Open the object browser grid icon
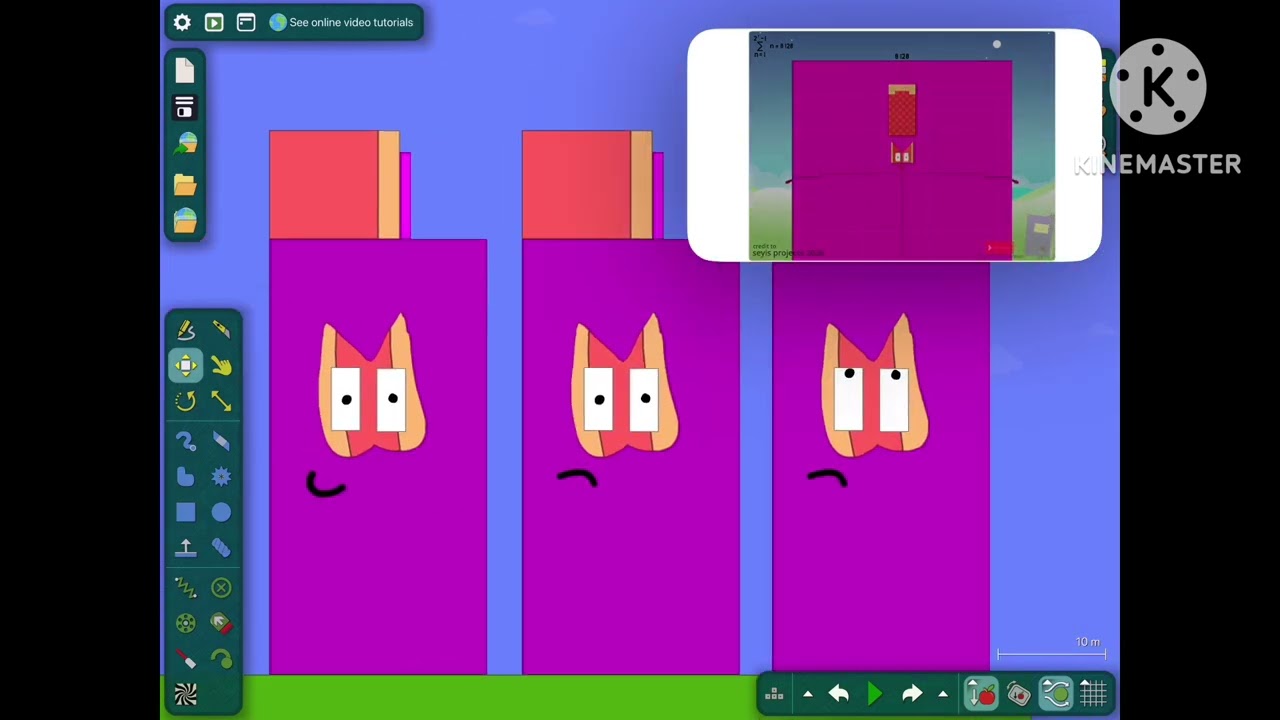Viewport: 1280px width, 720px height. pos(774,694)
